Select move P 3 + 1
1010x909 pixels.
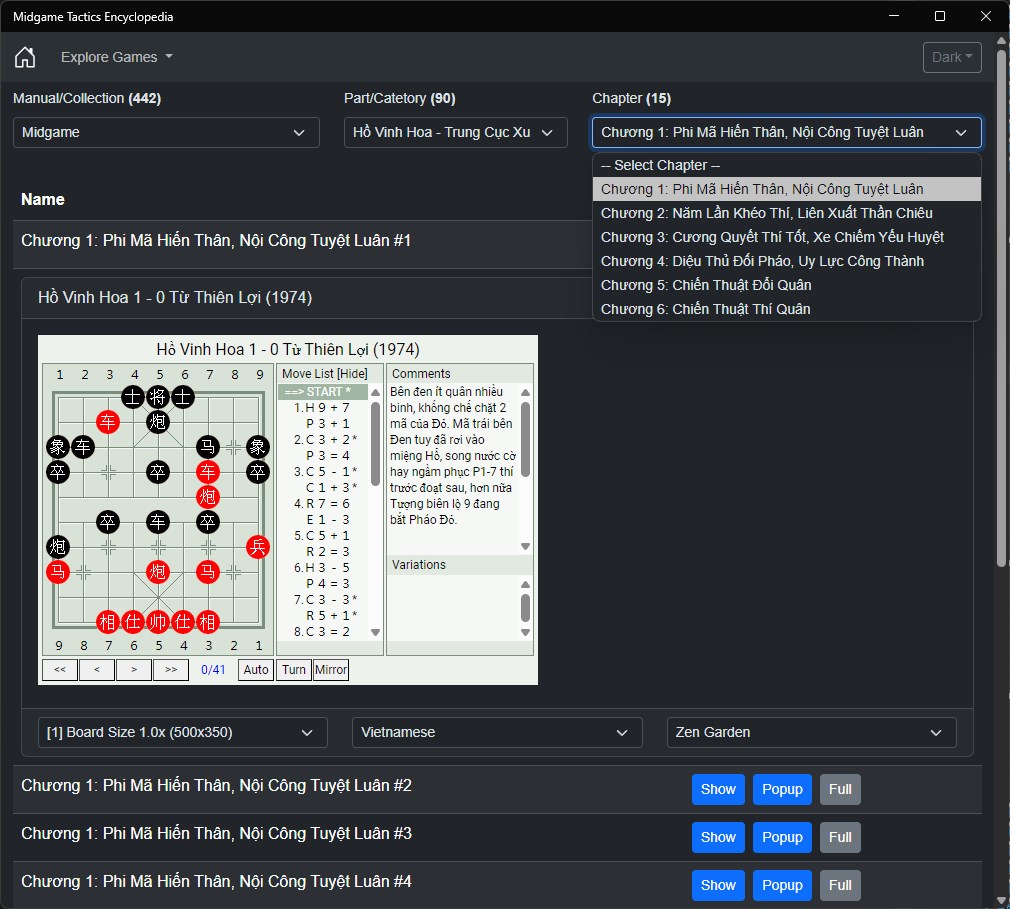(x=323, y=424)
